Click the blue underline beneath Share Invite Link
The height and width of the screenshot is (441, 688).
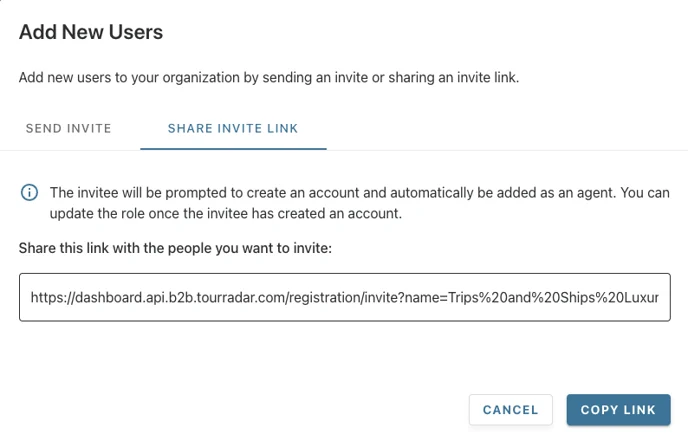tap(233, 149)
